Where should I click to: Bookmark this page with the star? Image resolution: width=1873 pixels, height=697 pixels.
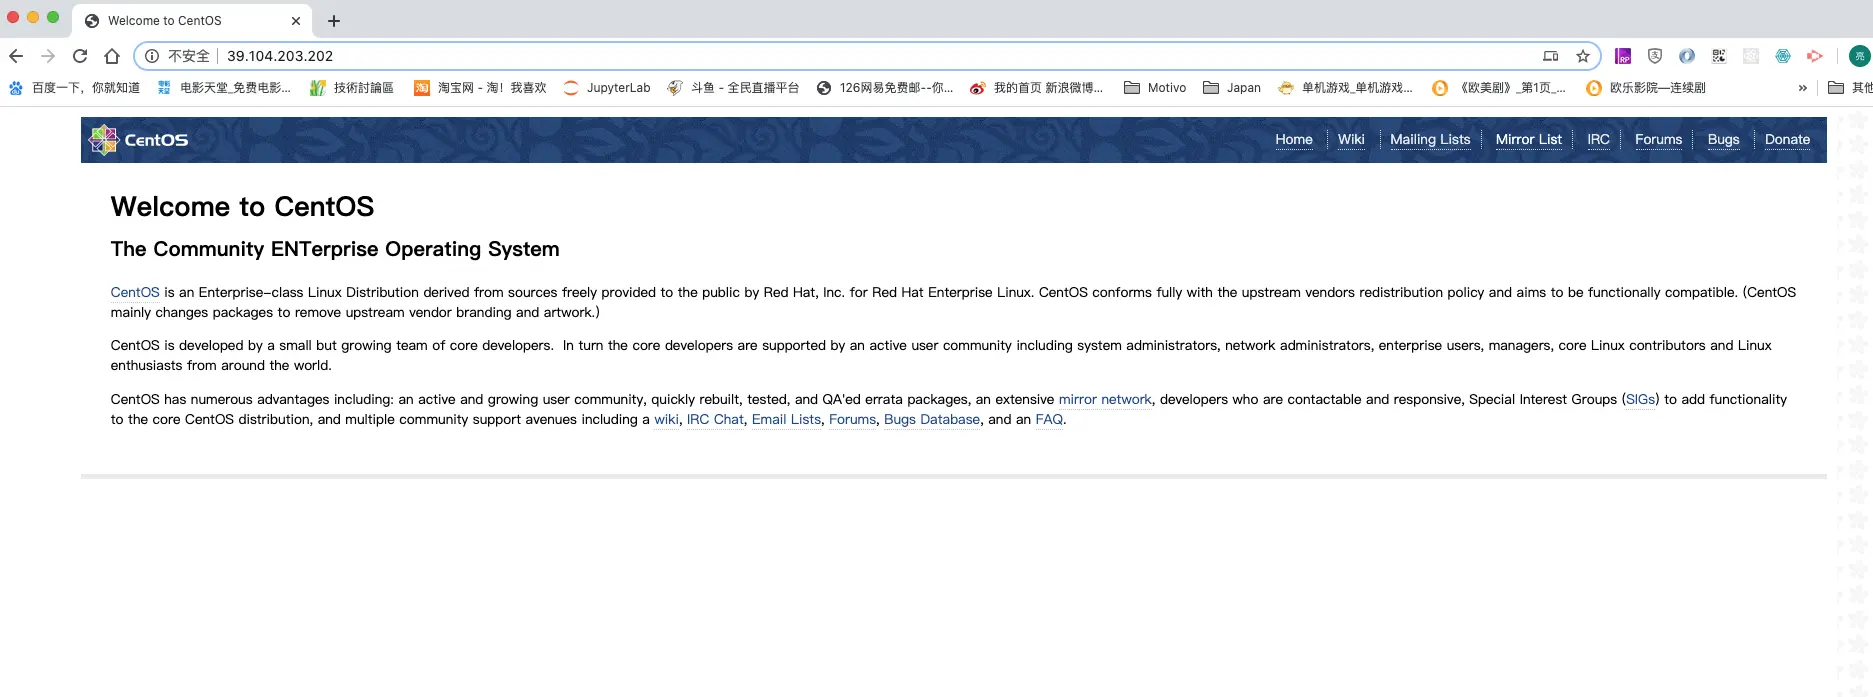[x=1583, y=56]
